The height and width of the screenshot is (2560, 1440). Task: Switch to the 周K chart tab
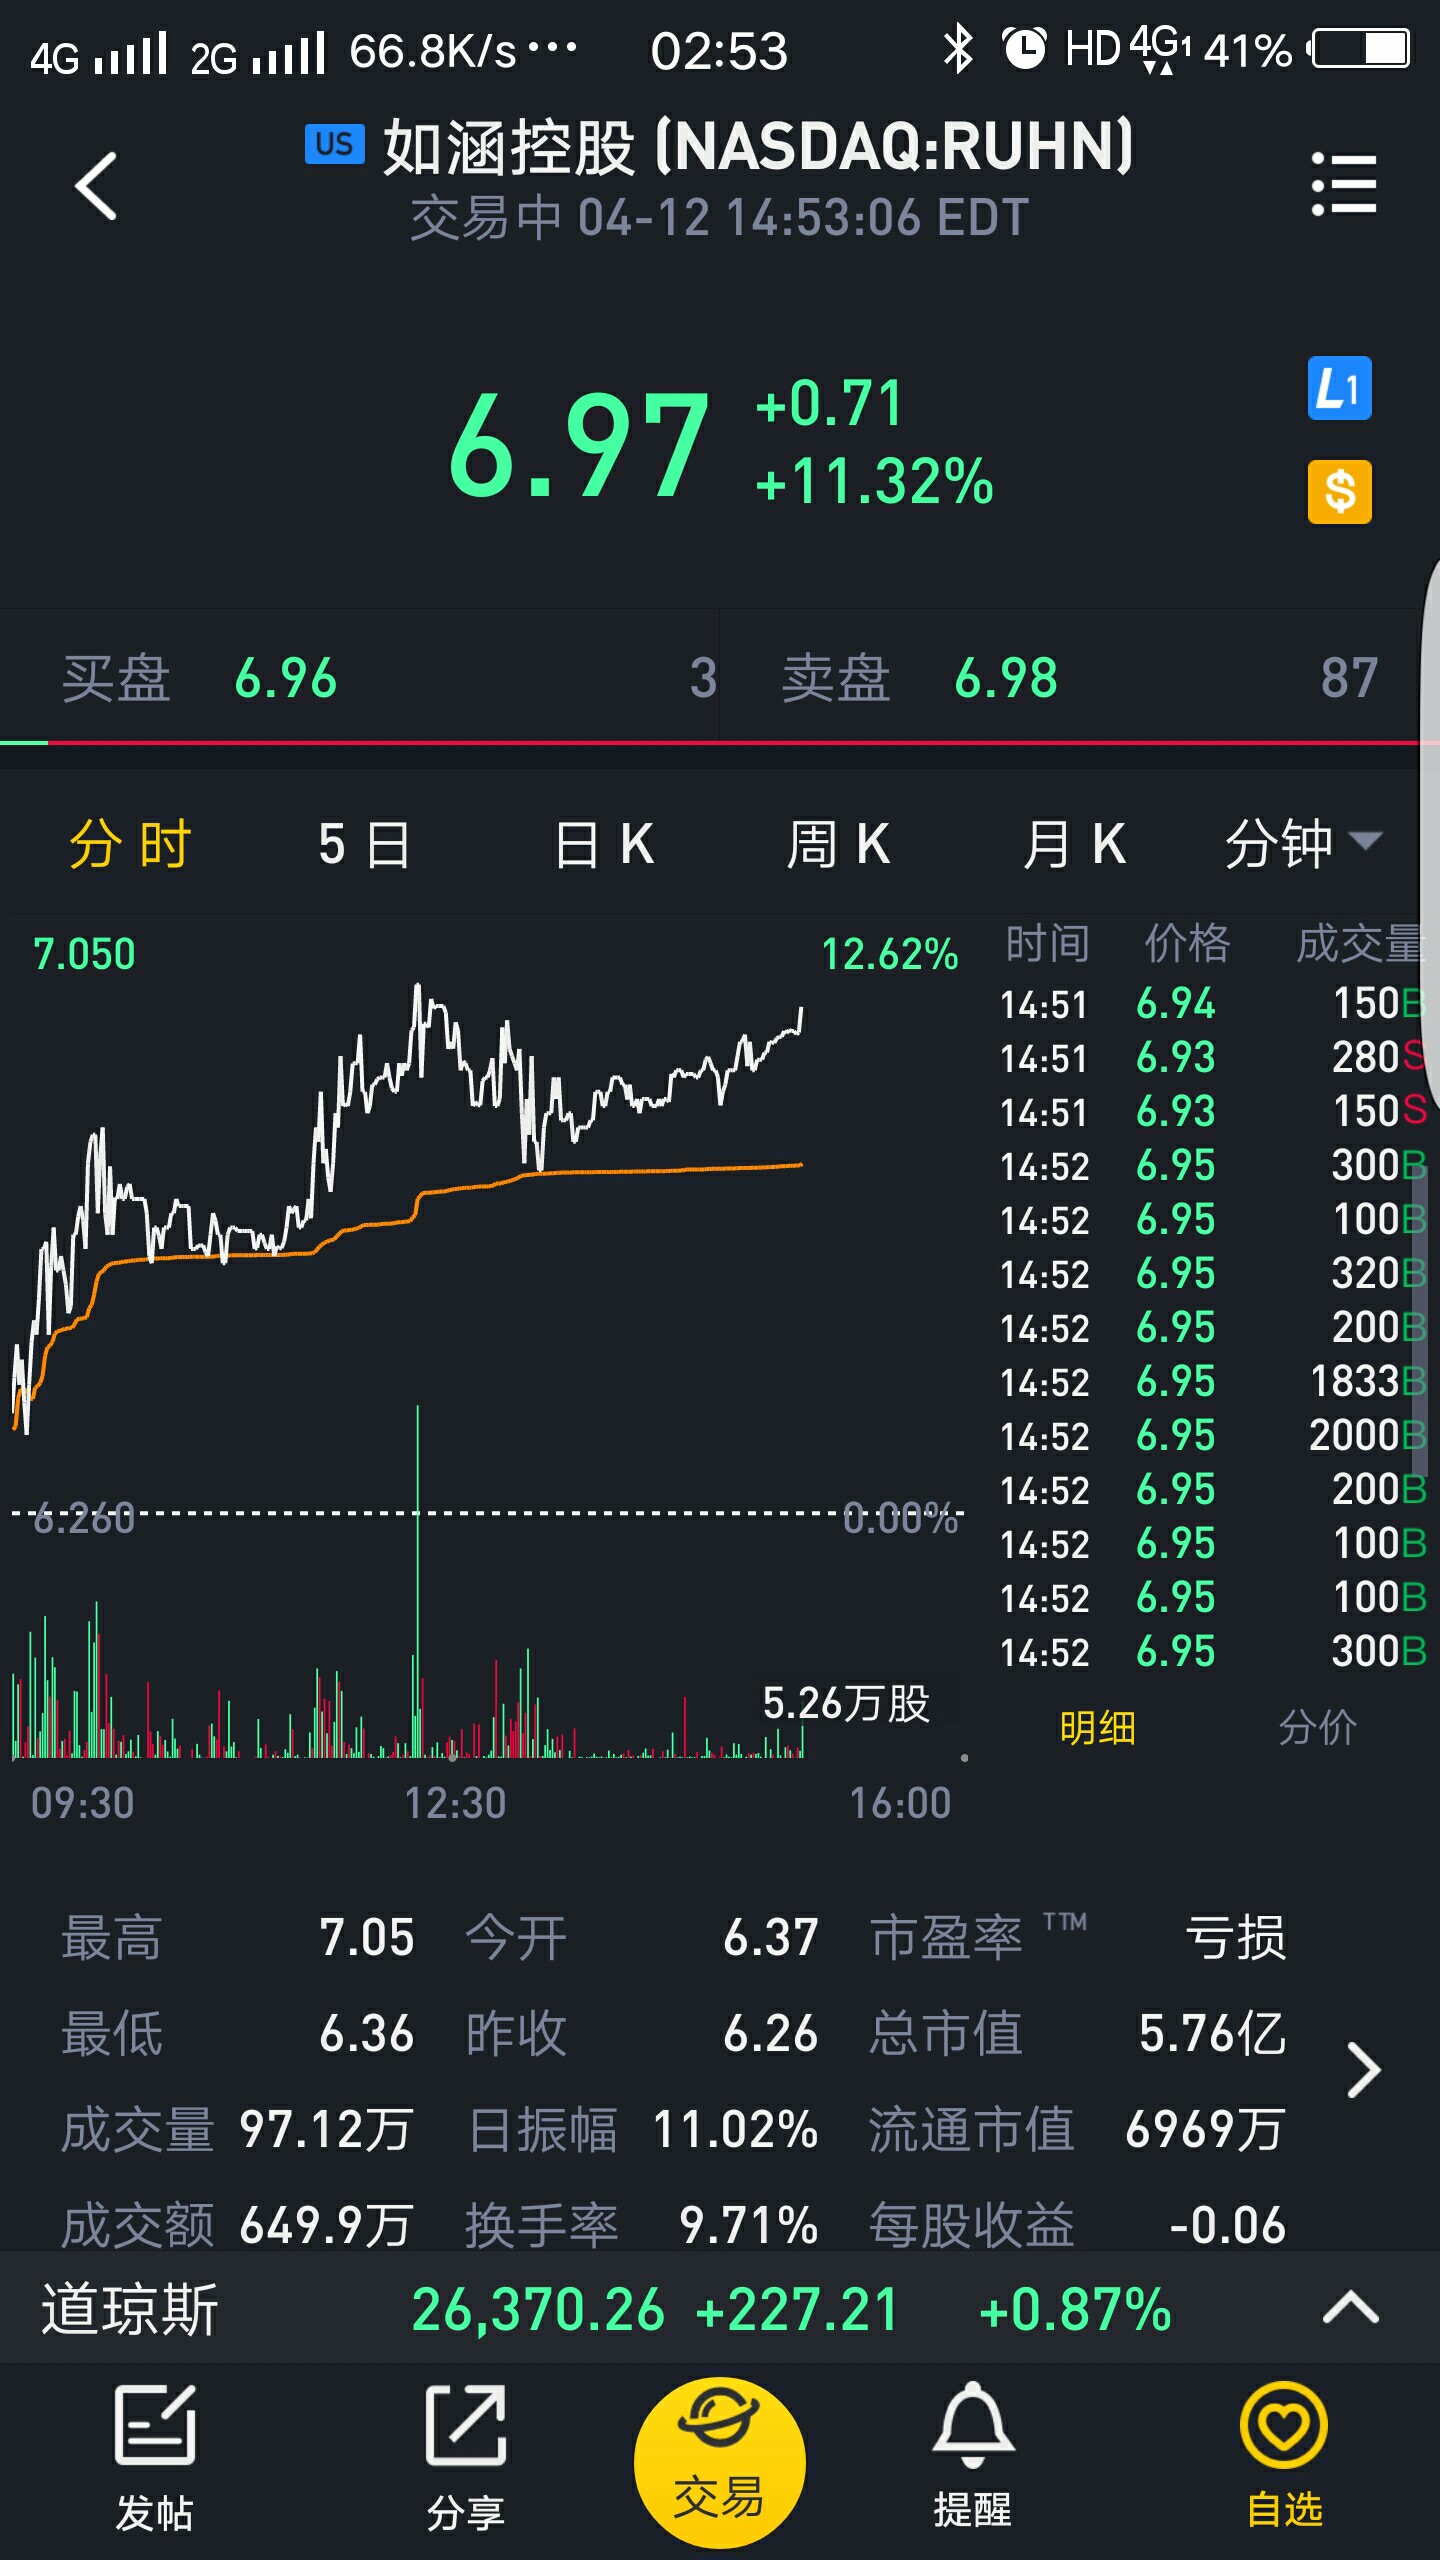(x=838, y=844)
